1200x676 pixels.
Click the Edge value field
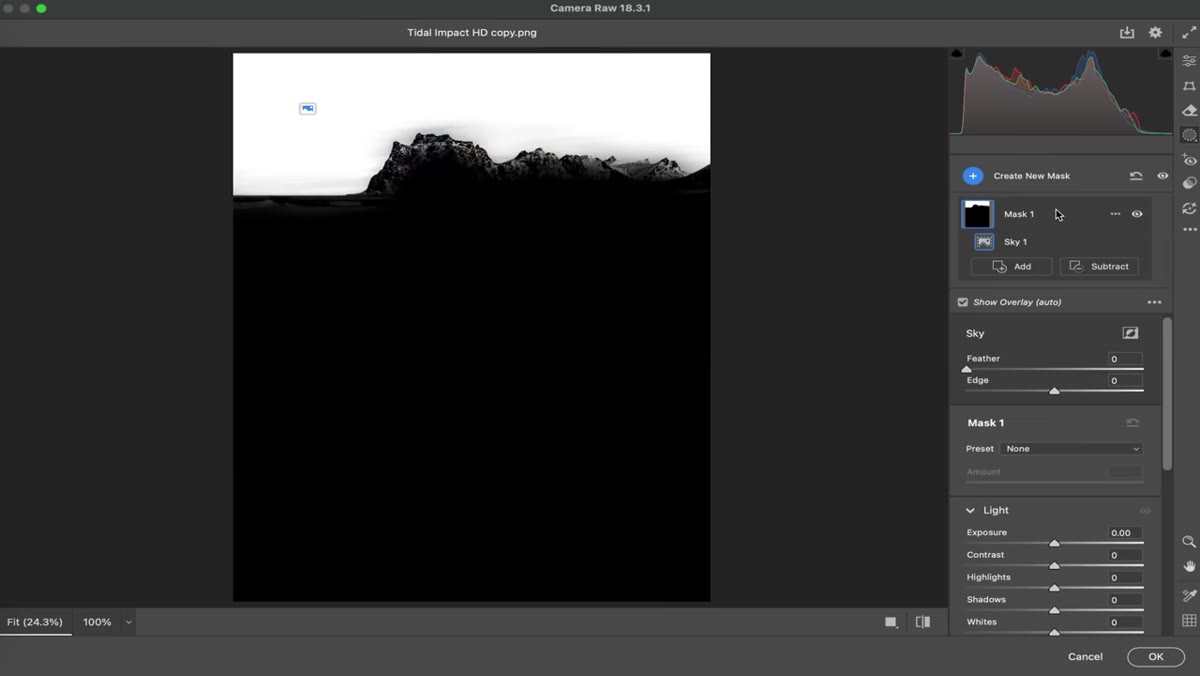(1125, 381)
